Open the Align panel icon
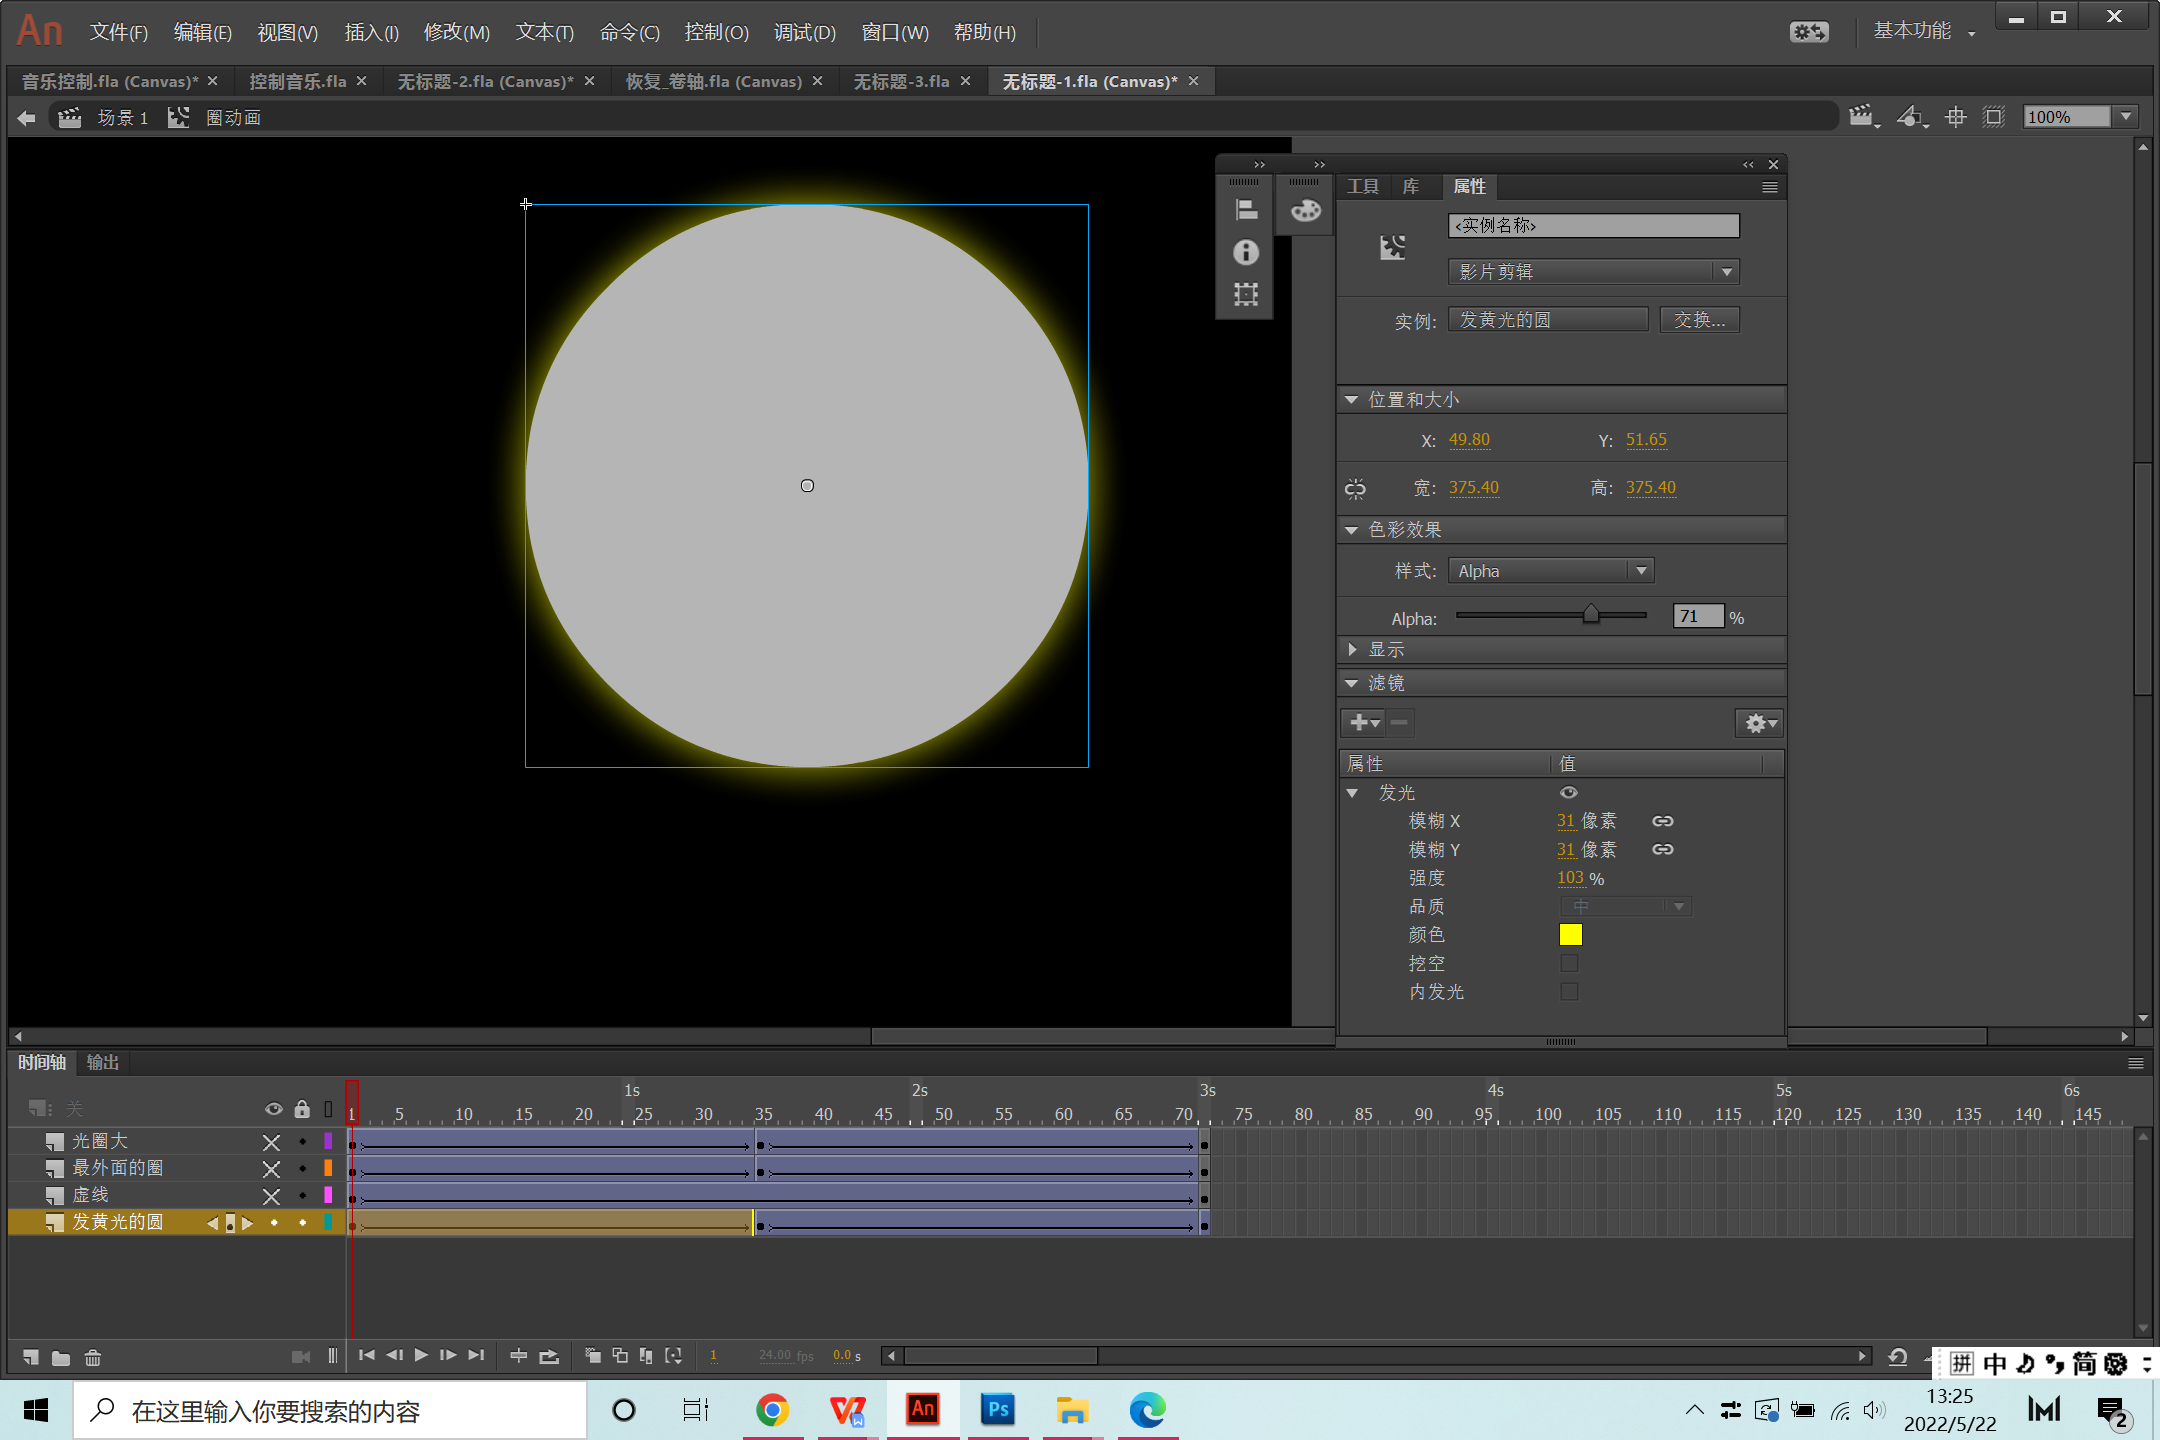Image resolution: width=2160 pixels, height=1440 pixels. 1245,210
